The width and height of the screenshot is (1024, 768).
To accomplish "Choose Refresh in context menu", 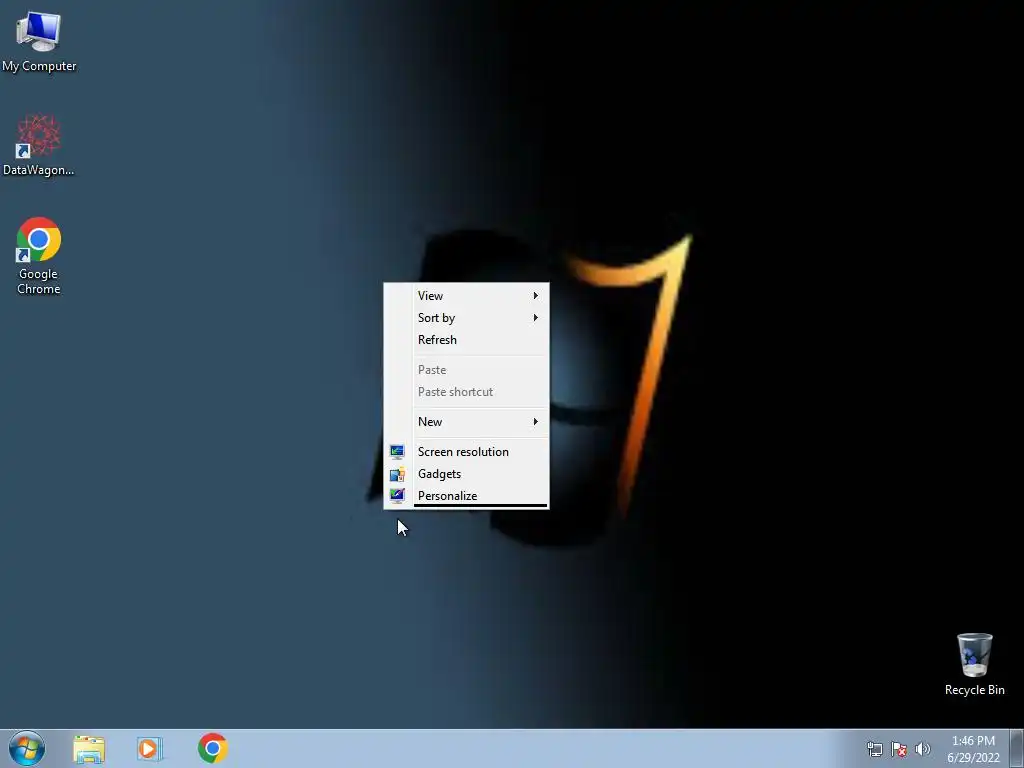I will 466,340.
